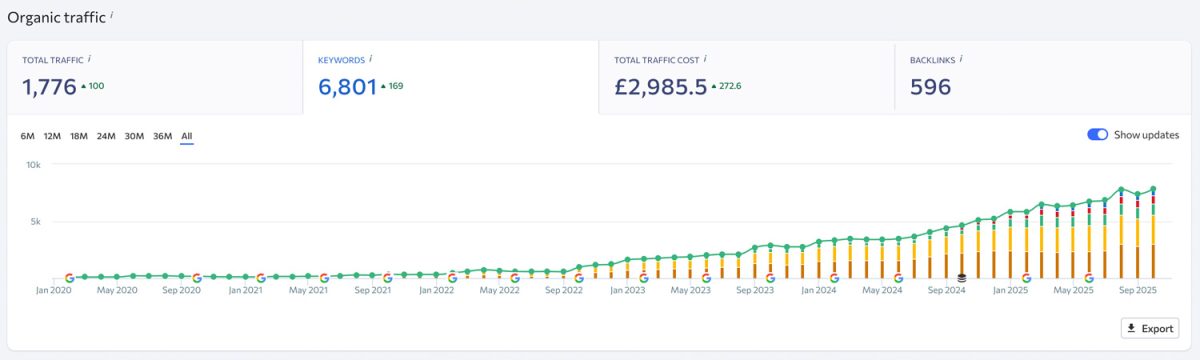Open the Google update marker beside Sep 2021
This screenshot has height=360, width=1200.
tap(387, 278)
